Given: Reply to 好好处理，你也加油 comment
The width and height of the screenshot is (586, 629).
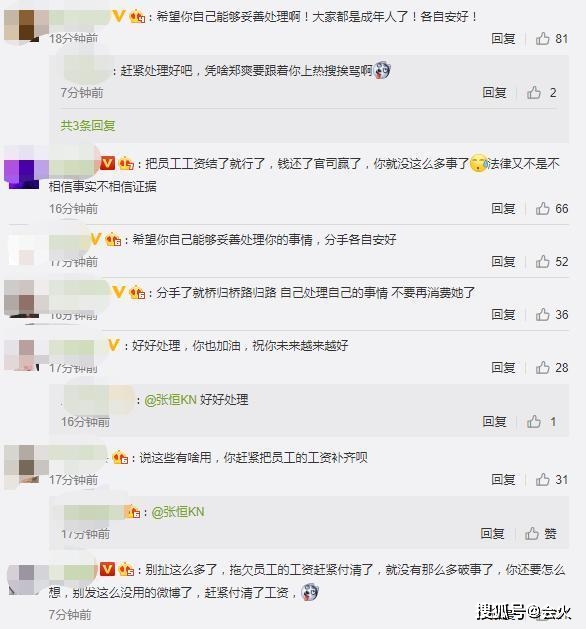Looking at the screenshot, I should point(503,367).
